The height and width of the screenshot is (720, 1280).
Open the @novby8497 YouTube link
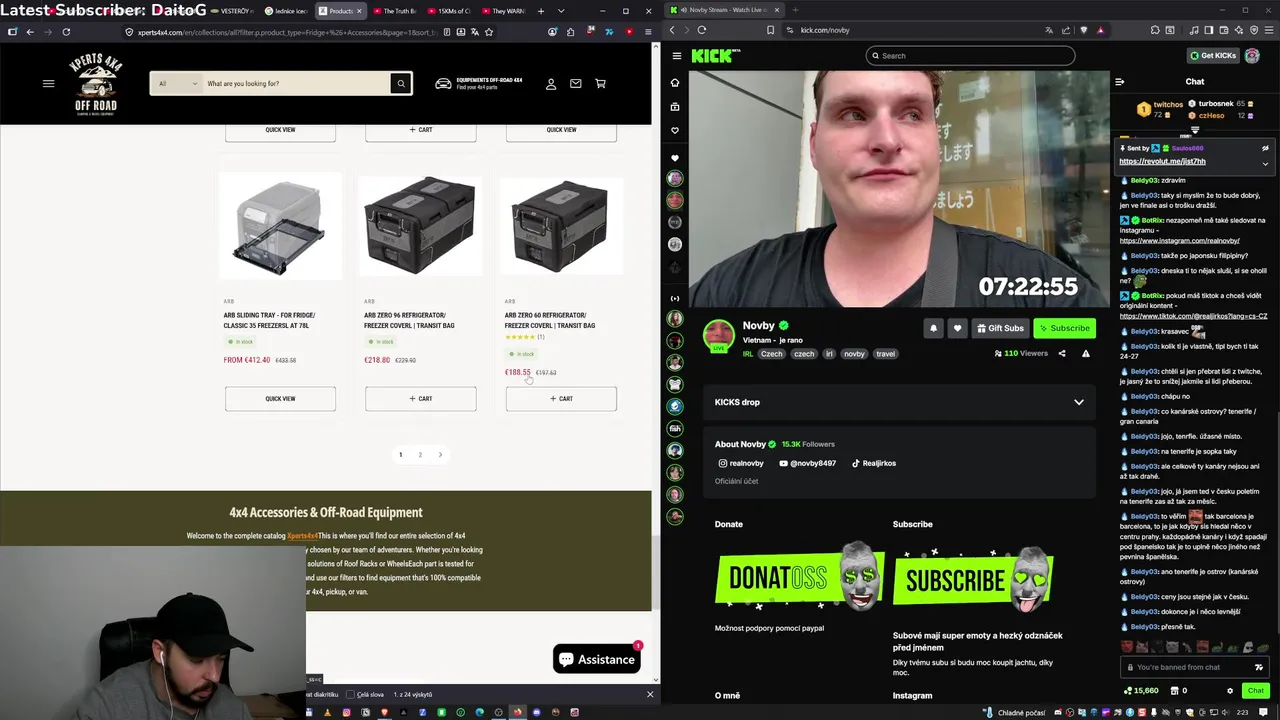807,463
